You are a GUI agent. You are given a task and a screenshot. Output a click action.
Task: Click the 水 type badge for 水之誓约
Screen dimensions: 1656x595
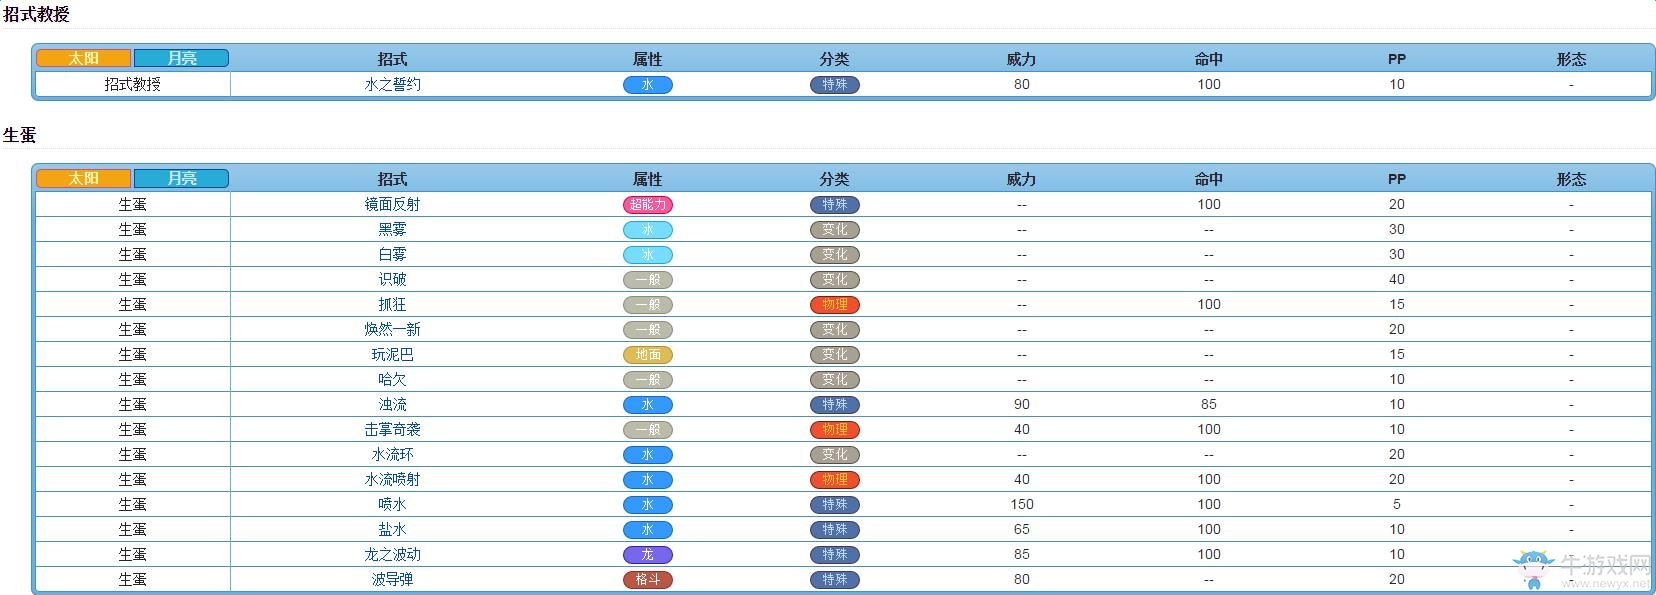pyautogui.click(x=648, y=85)
